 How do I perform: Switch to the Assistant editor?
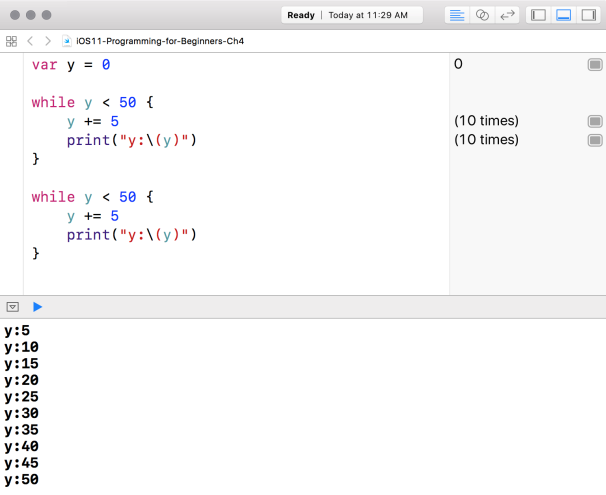click(x=482, y=15)
